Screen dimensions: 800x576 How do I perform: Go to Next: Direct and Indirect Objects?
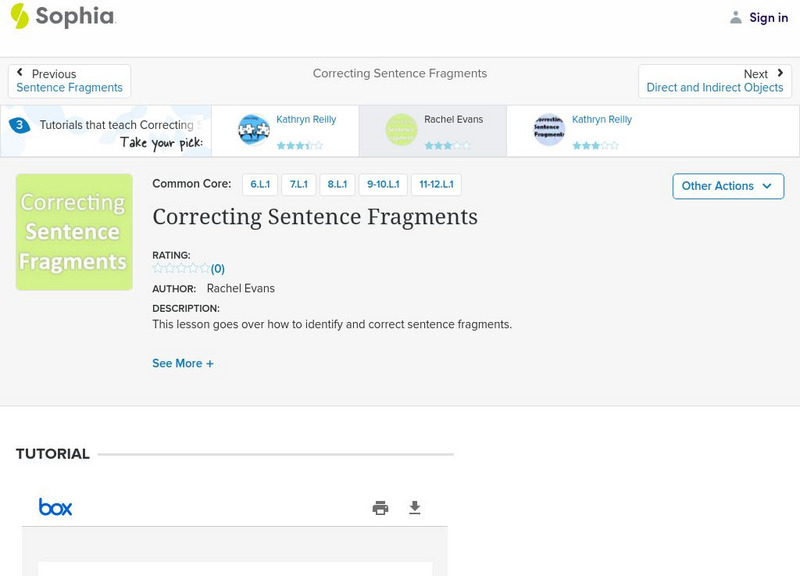click(715, 81)
